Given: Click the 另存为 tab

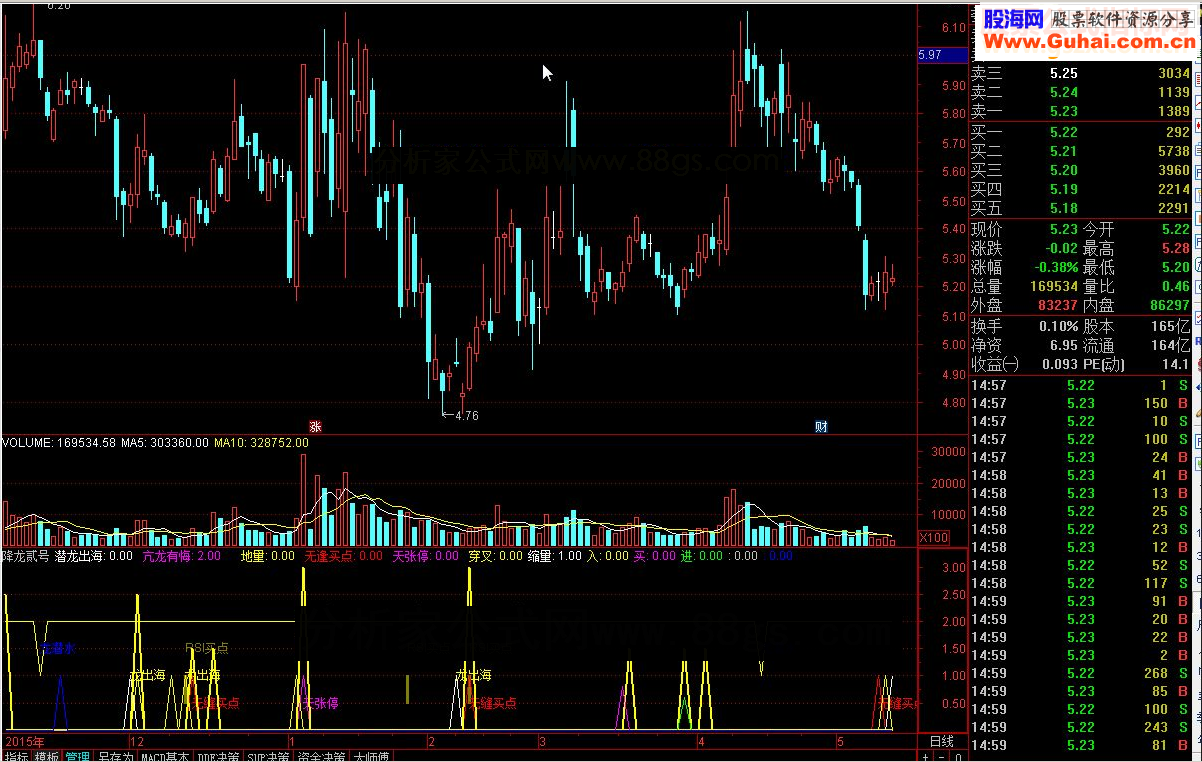Looking at the screenshot, I should point(115,757).
